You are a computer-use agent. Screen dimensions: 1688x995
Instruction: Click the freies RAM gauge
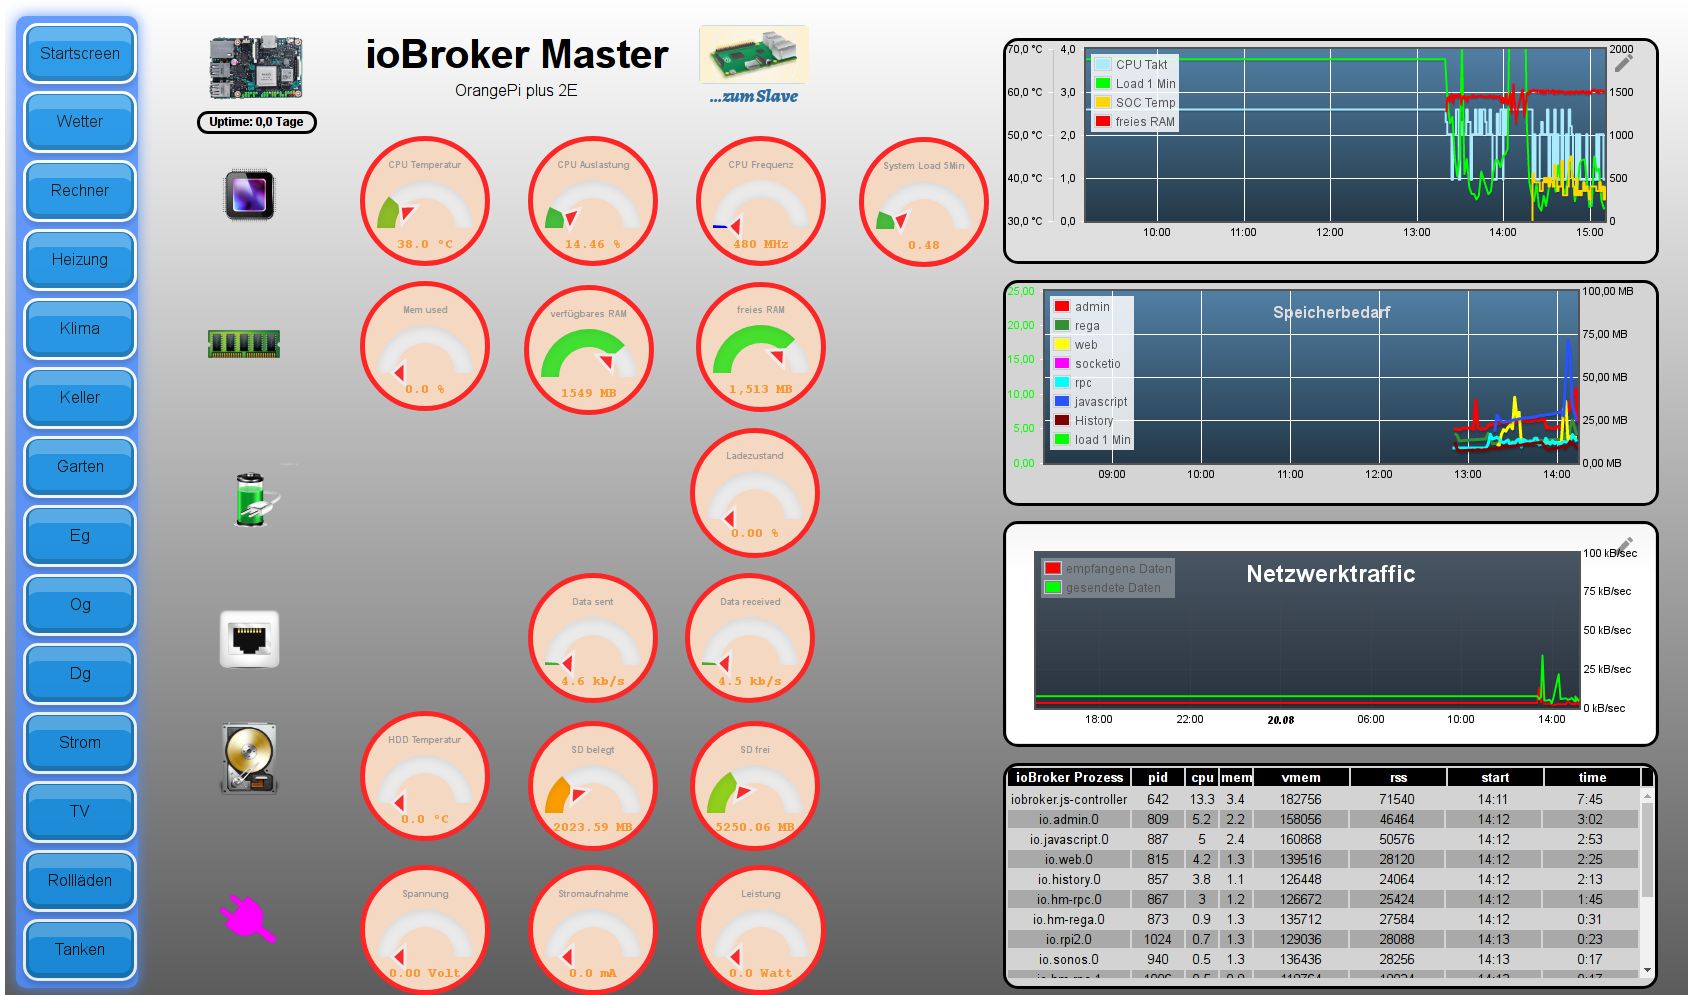(x=761, y=347)
